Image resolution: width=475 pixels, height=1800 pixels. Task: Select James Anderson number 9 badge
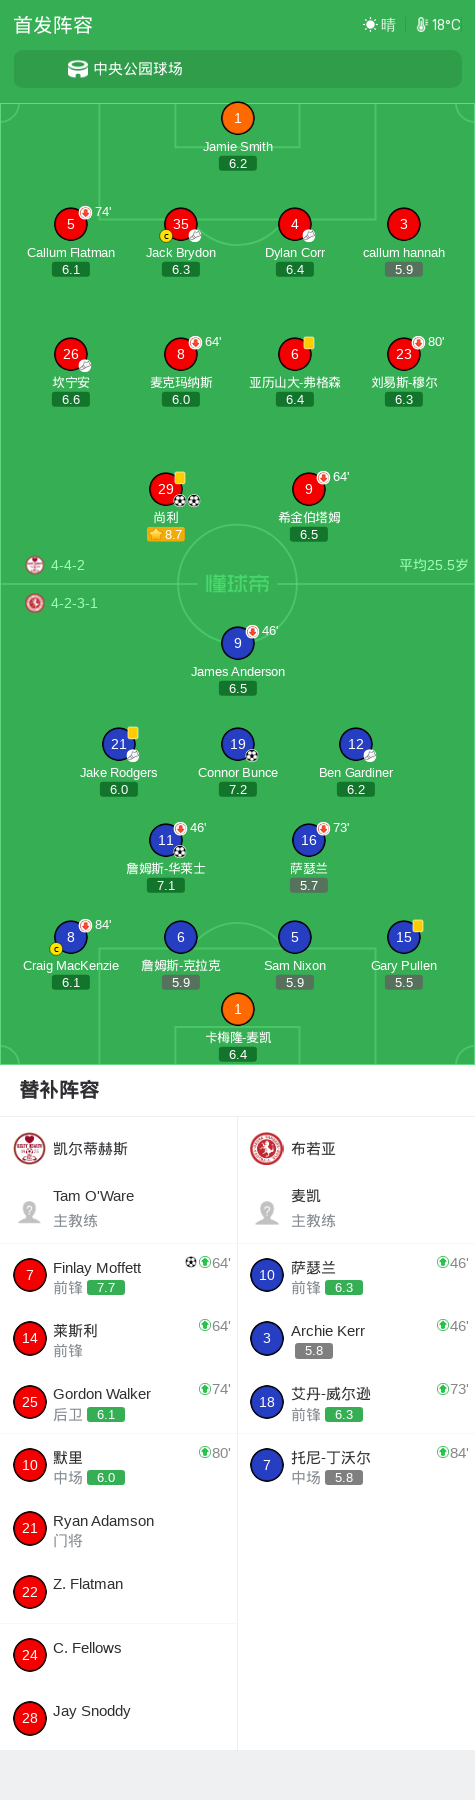click(x=238, y=643)
